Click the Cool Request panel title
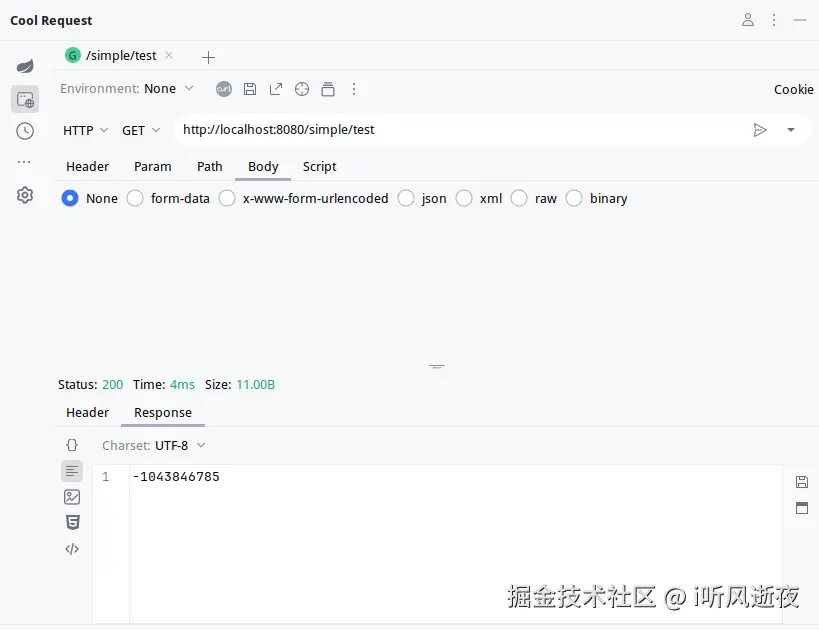The image size is (819, 630). (x=51, y=20)
